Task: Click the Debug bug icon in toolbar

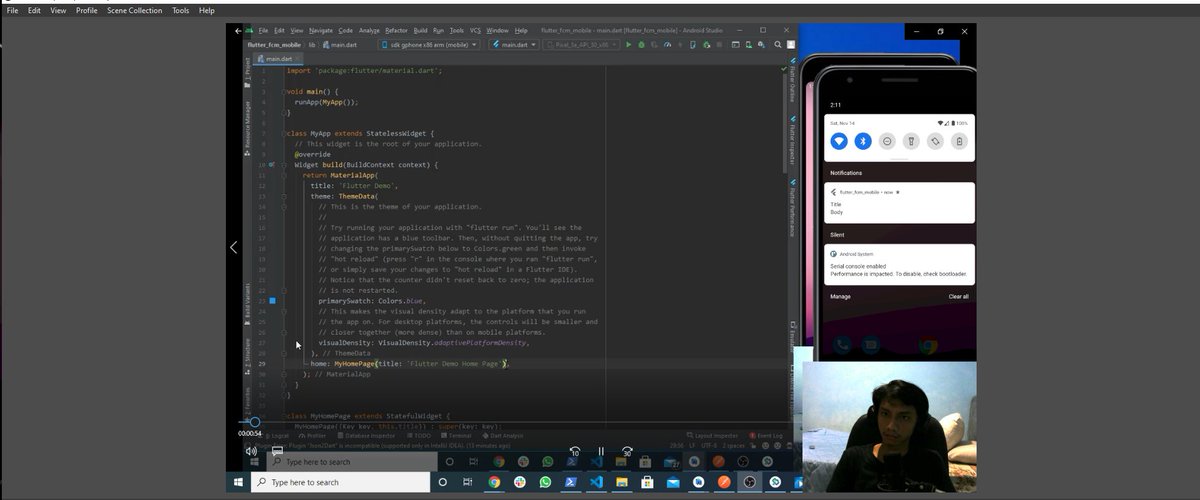Action: click(x=641, y=45)
